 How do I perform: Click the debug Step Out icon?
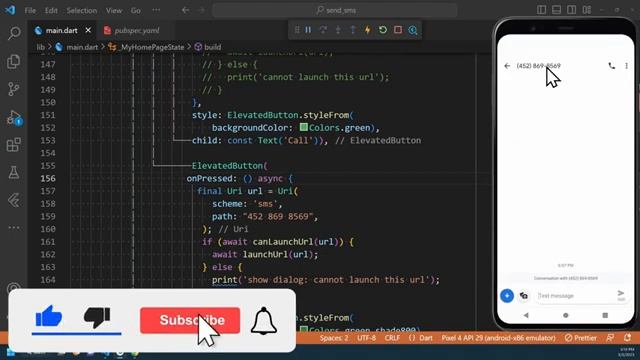tap(353, 30)
